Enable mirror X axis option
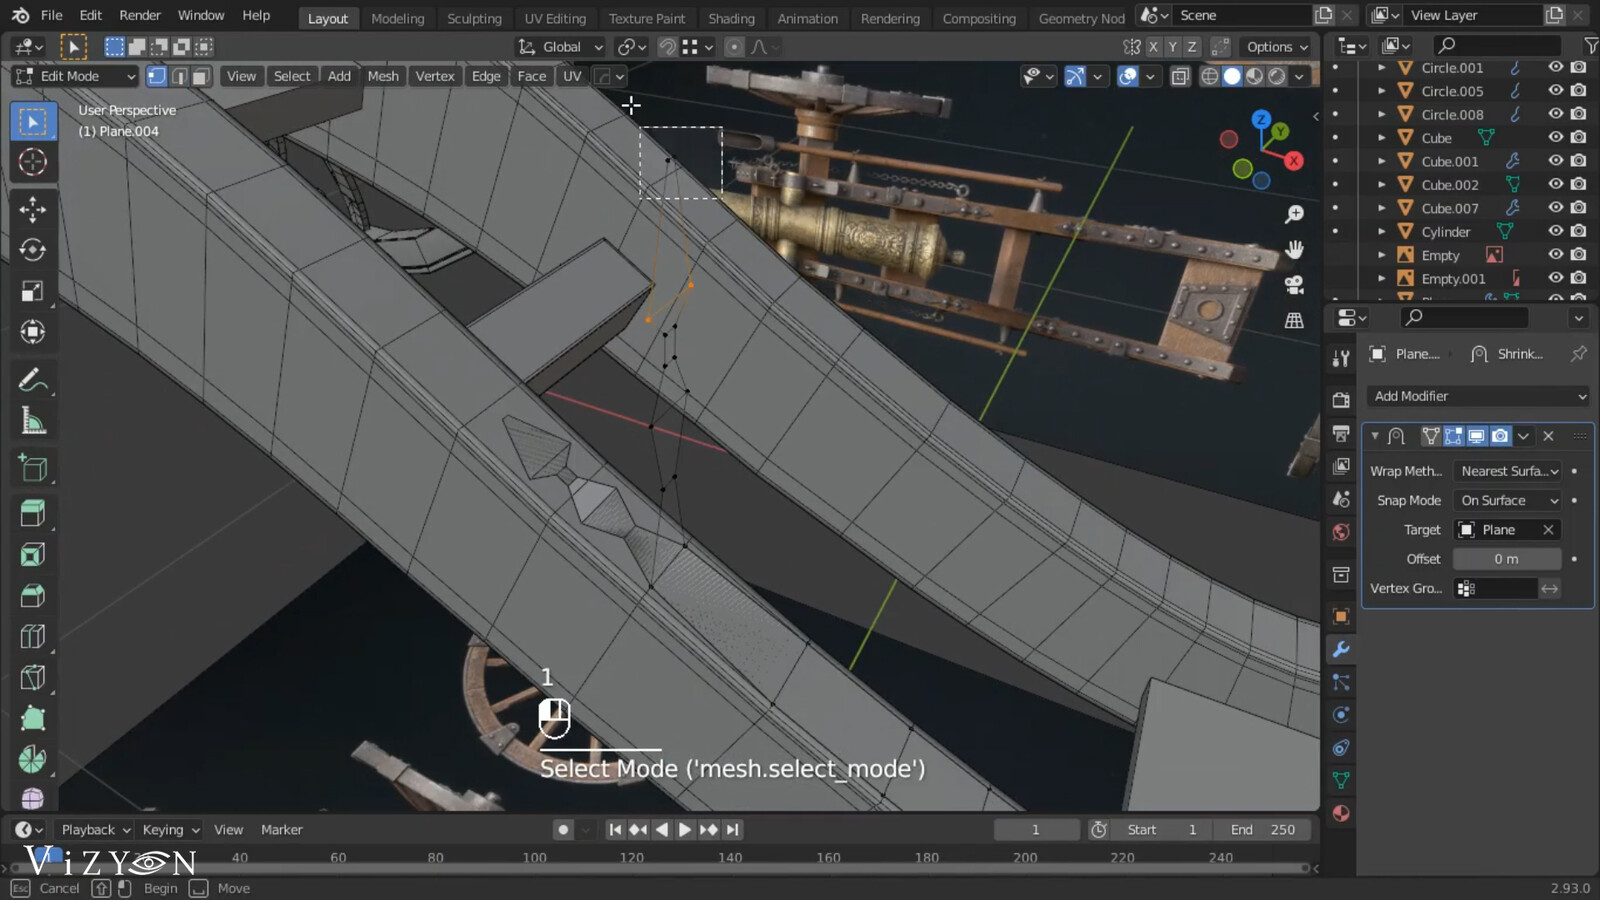This screenshot has height=900, width=1600. tap(1153, 47)
